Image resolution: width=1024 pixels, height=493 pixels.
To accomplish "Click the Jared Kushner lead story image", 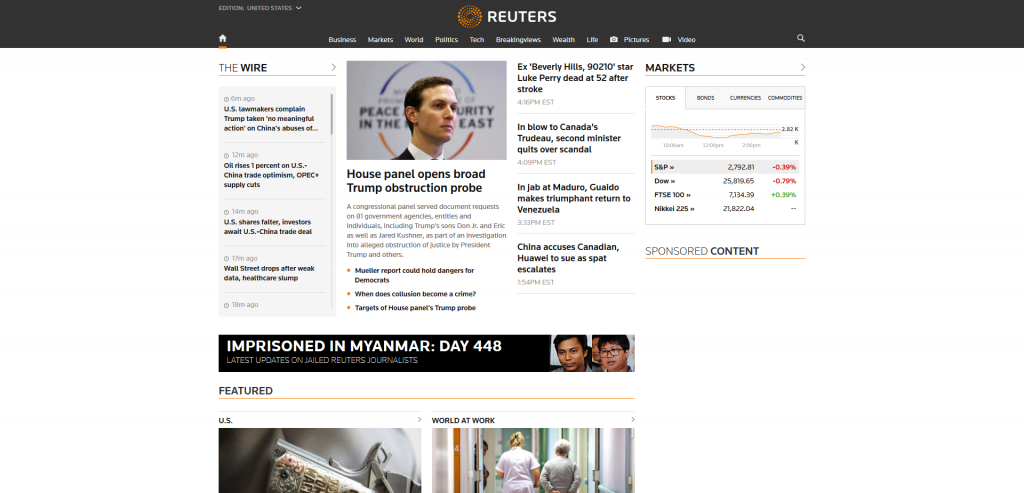I will (426, 110).
